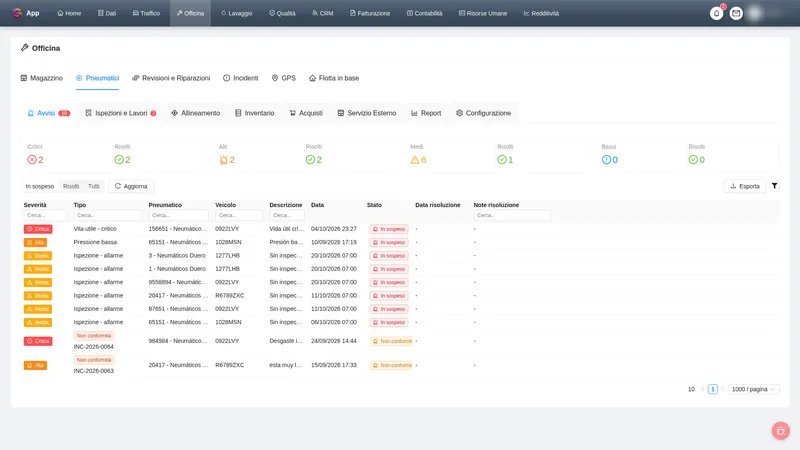The image size is (800, 450).
Task: Go to next page arrow
Action: click(x=722, y=389)
